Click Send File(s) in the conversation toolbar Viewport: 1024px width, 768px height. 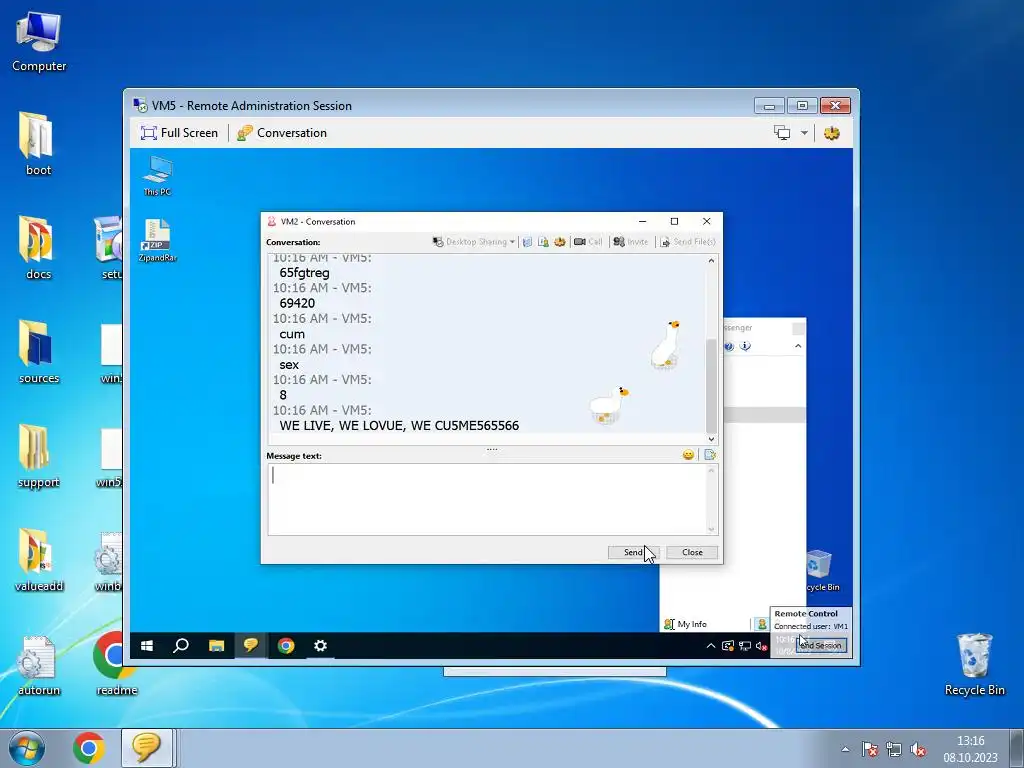tap(688, 242)
